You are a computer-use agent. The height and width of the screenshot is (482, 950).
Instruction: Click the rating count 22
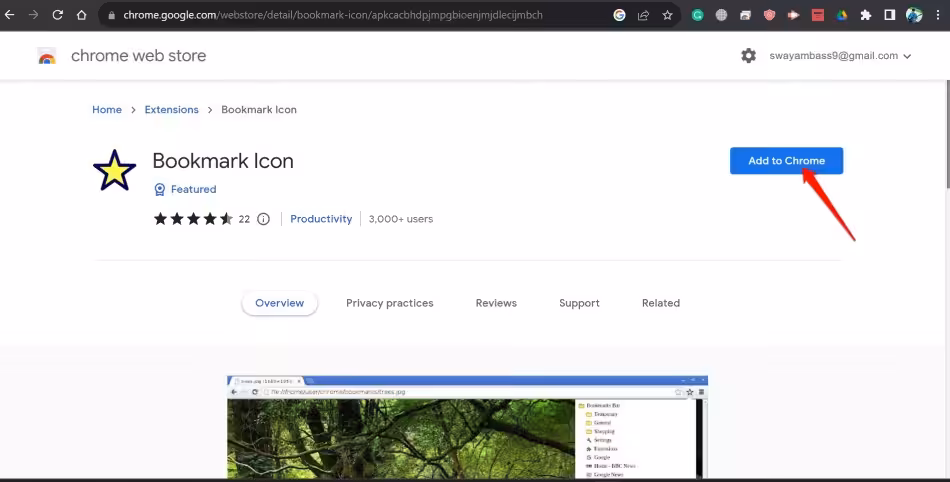click(244, 219)
